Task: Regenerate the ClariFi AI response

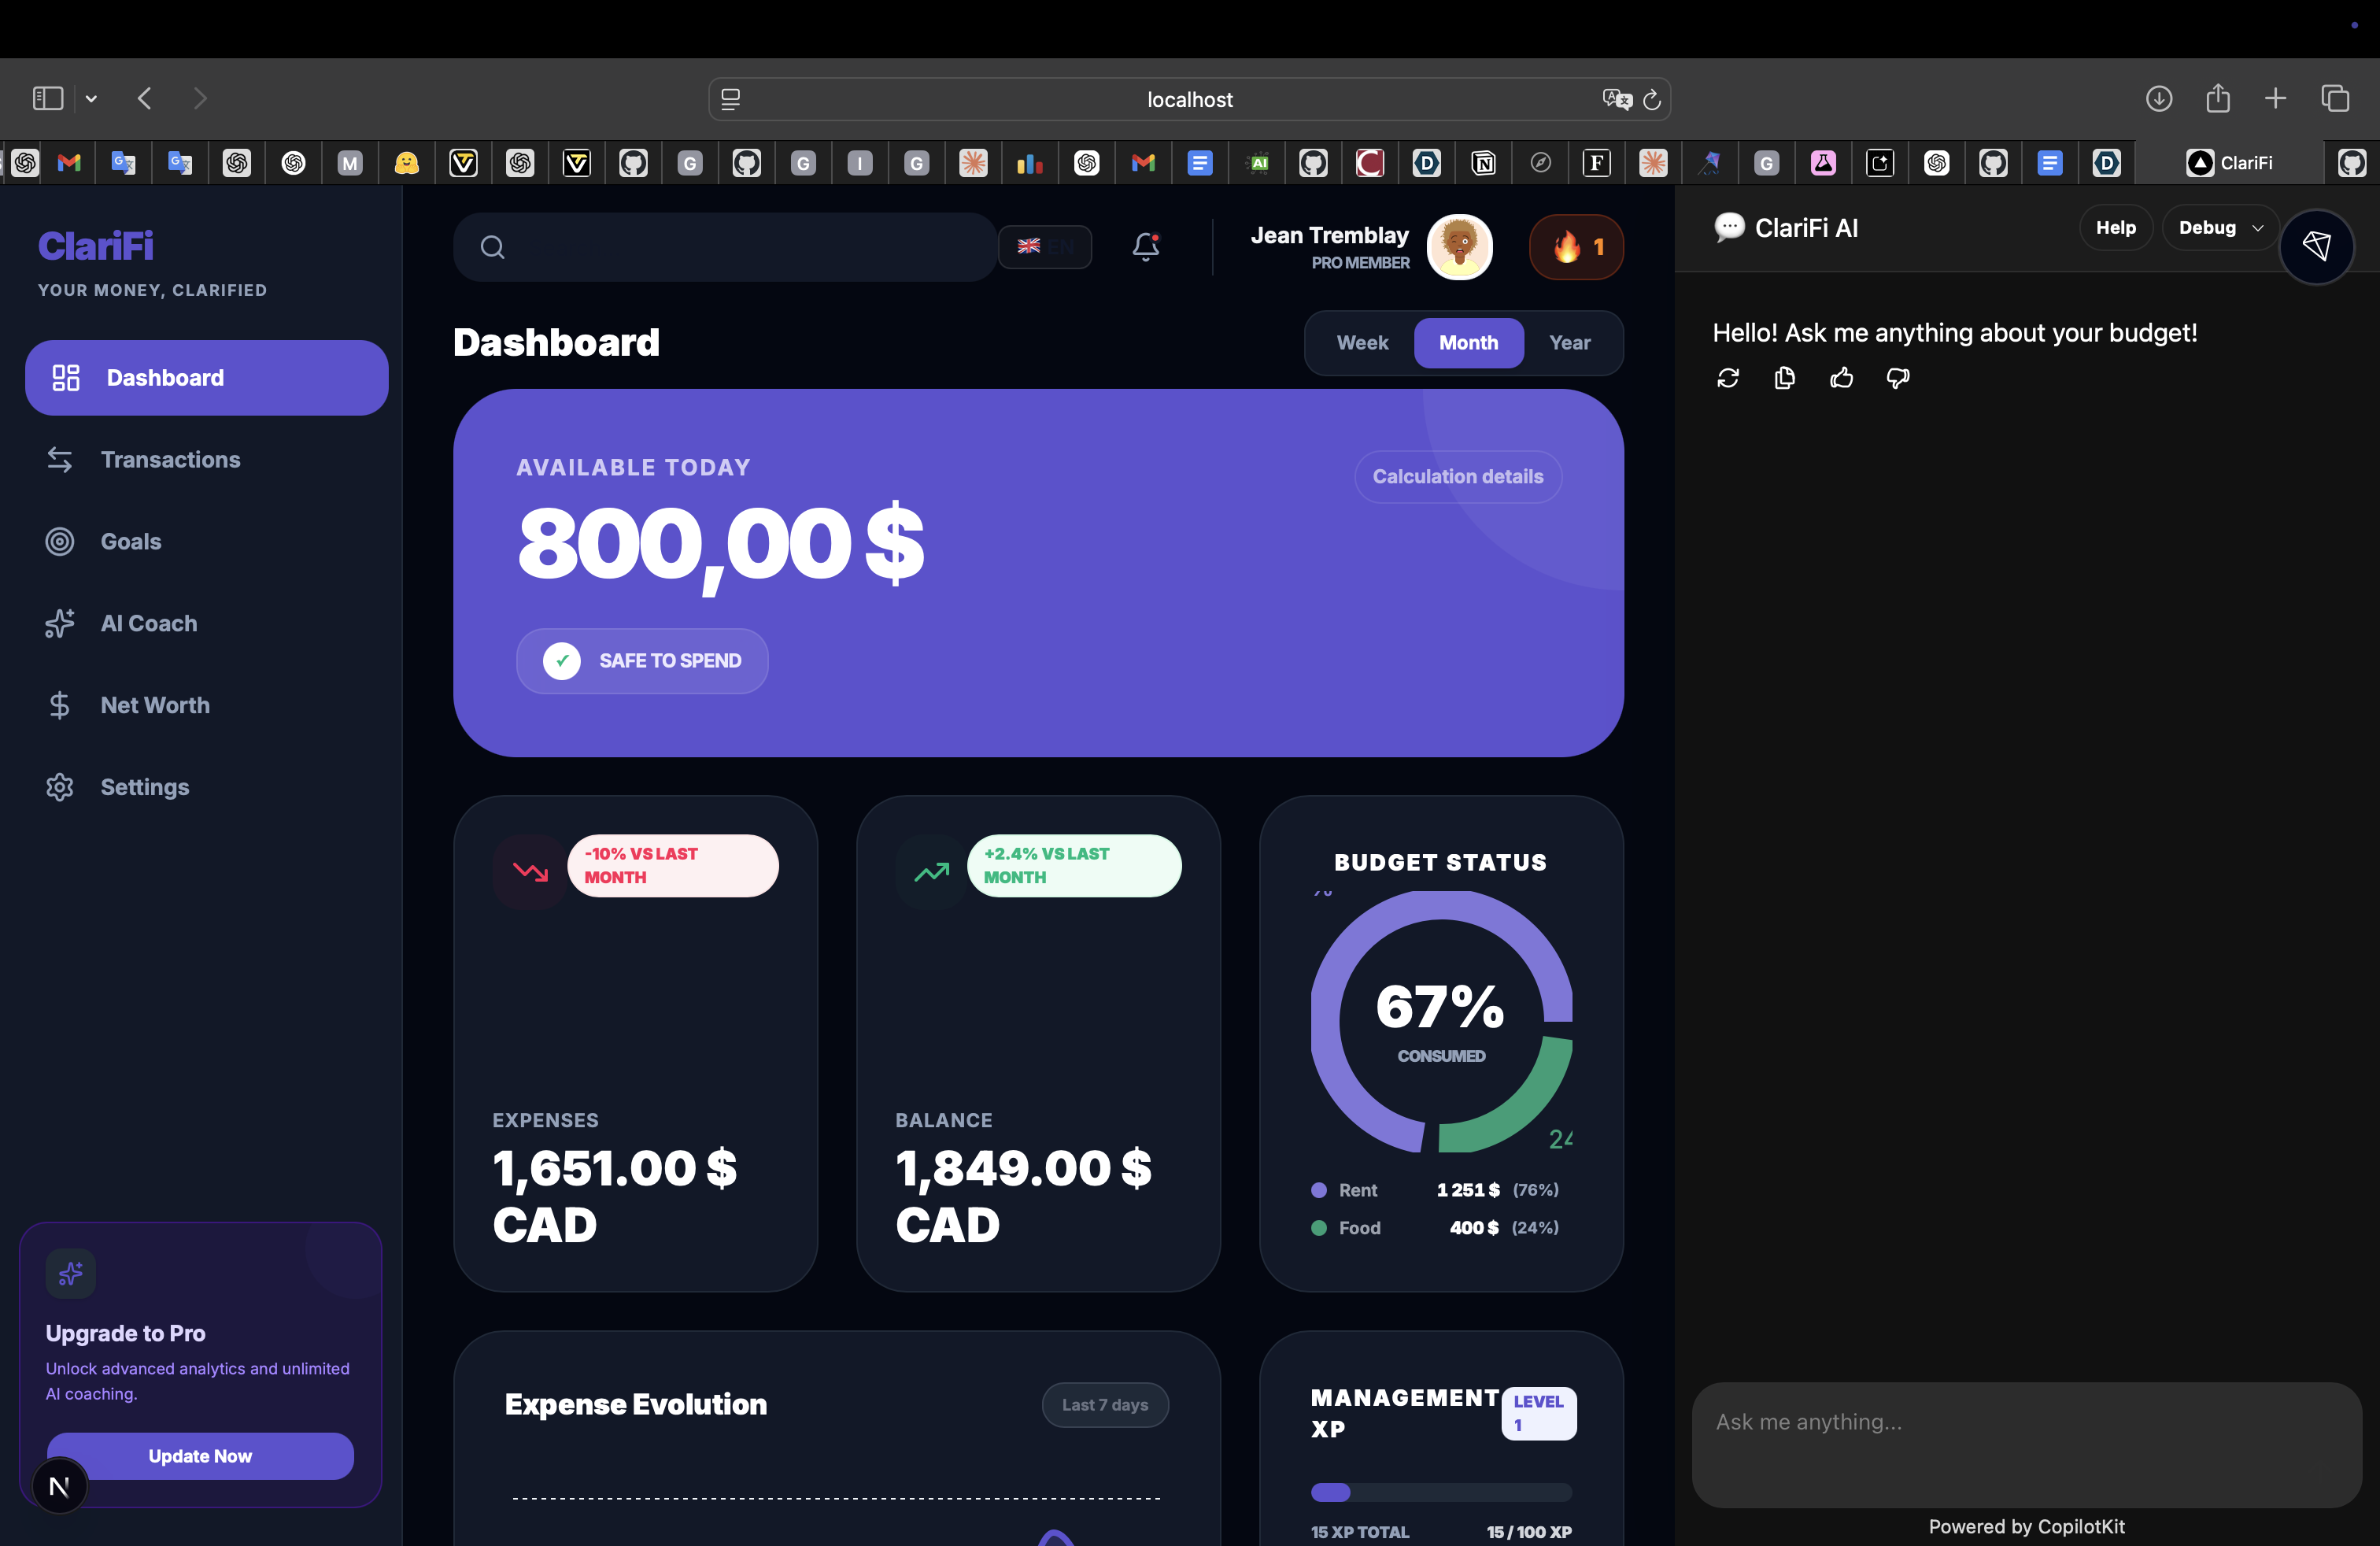Action: coord(1728,378)
